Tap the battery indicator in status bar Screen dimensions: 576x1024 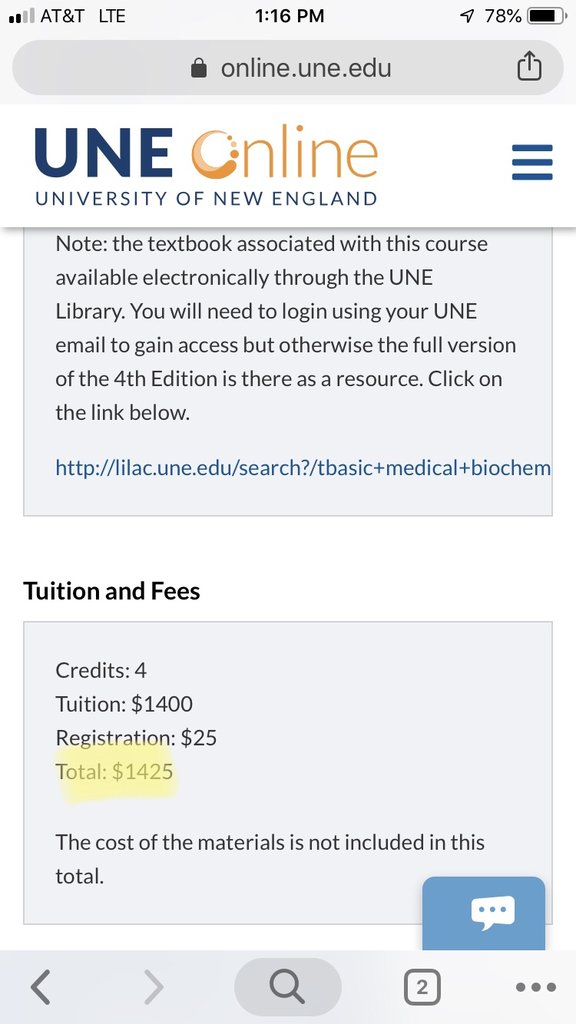pyautogui.click(x=547, y=16)
